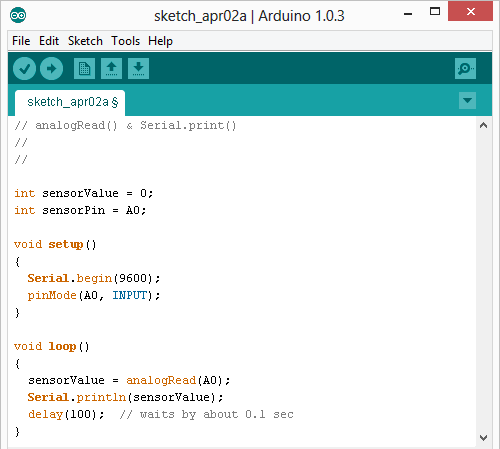Click the Arduino logo in title bar
The height and width of the screenshot is (449, 500).
point(18,15)
